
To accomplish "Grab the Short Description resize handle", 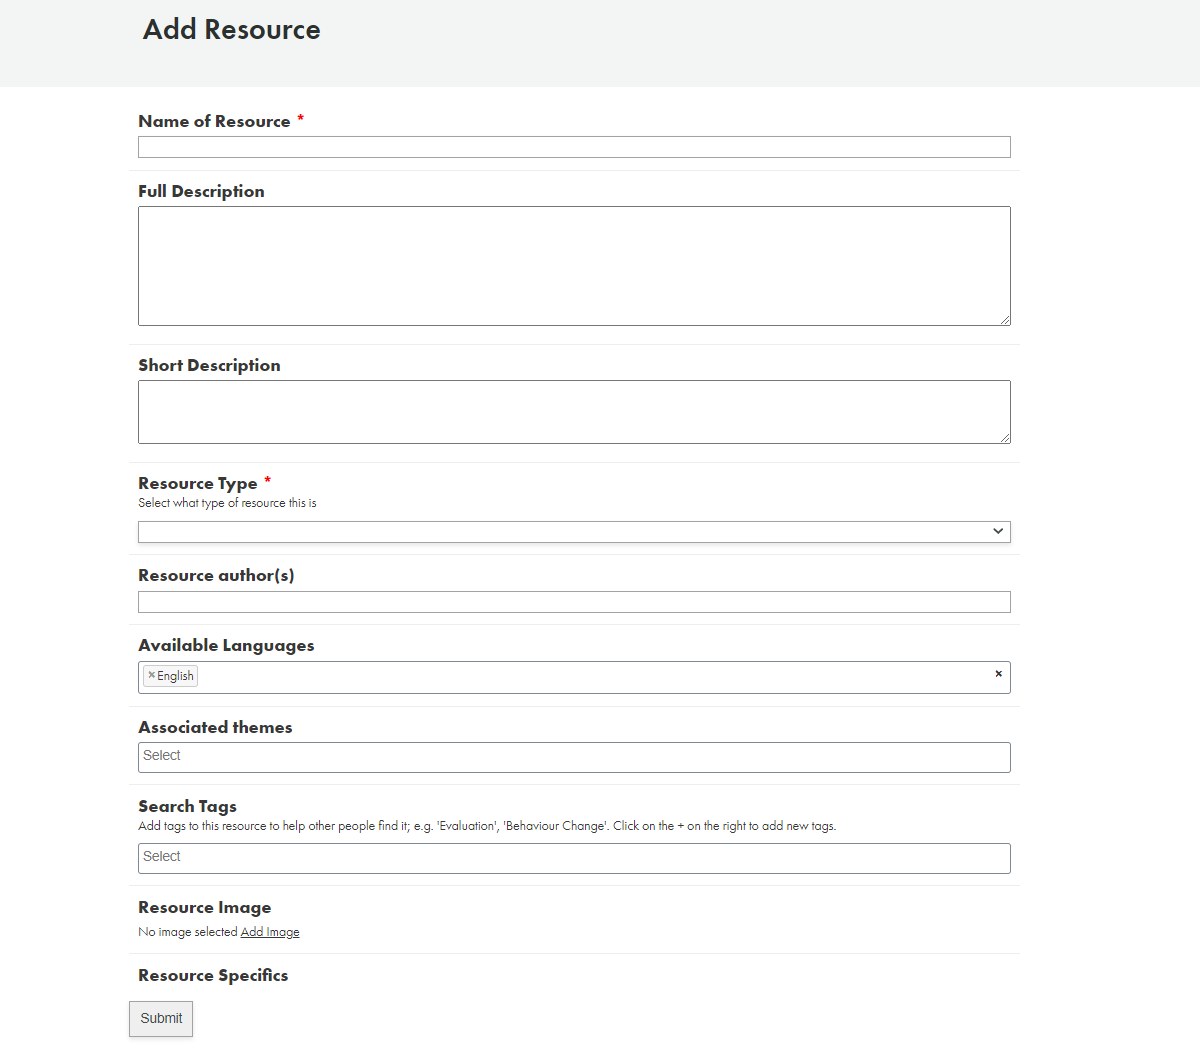I will (x=1005, y=438).
